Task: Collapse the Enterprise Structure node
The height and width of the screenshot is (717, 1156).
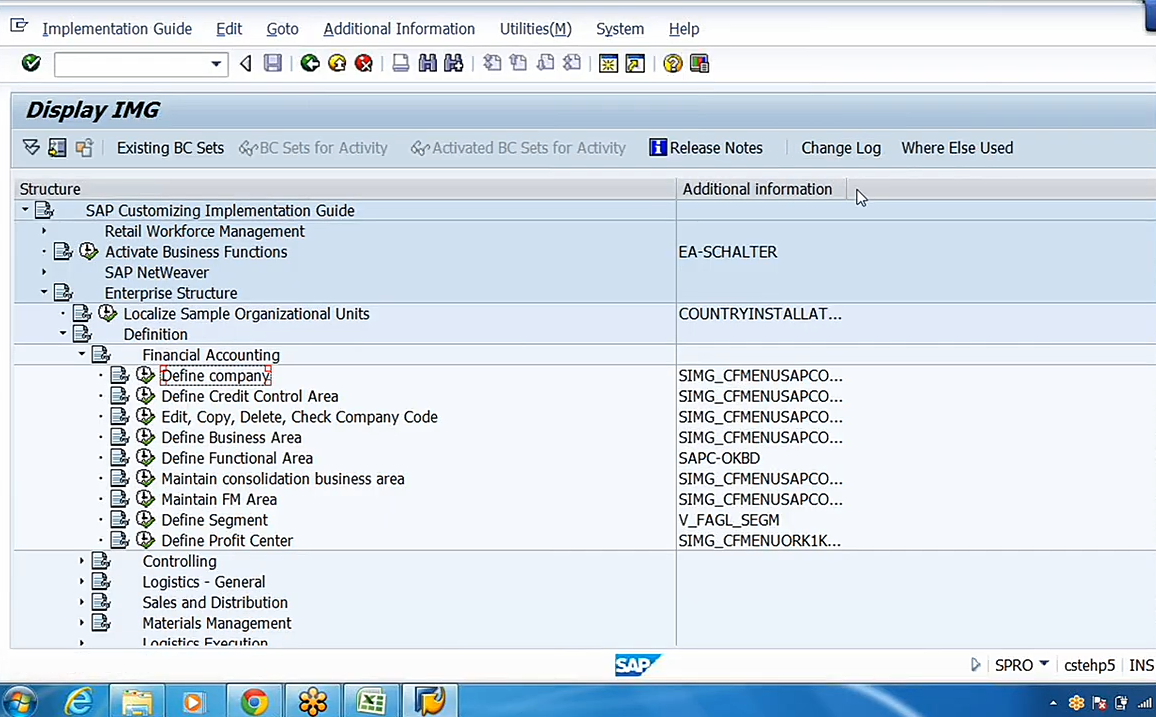Action: (x=43, y=293)
